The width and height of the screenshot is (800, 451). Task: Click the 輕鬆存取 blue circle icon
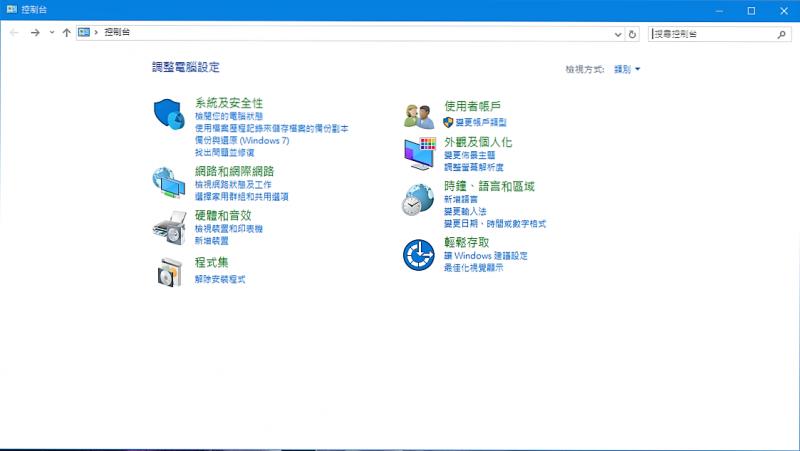(x=418, y=255)
